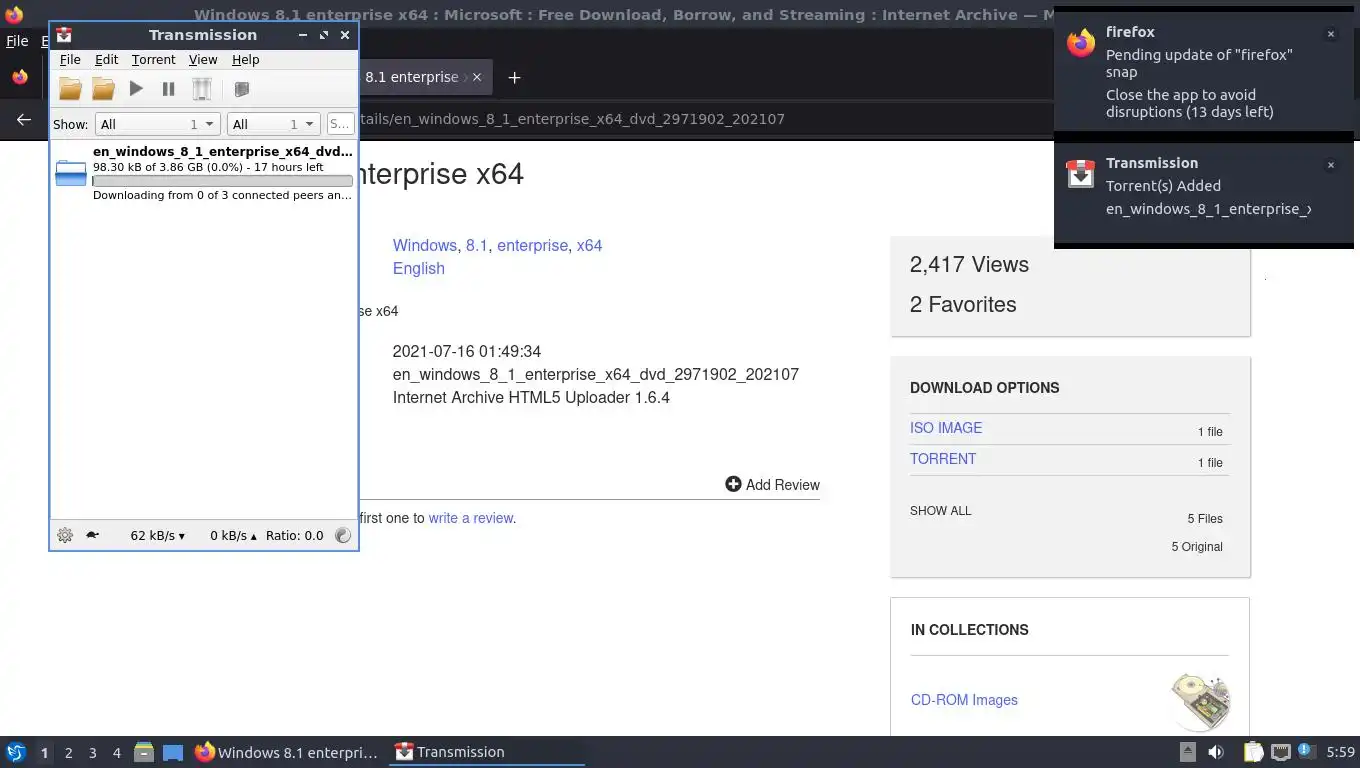This screenshot has width=1360, height=768.
Task: Click 'Downloading from 0 of 3 connected peers' status
Action: pyautogui.click(x=222, y=195)
